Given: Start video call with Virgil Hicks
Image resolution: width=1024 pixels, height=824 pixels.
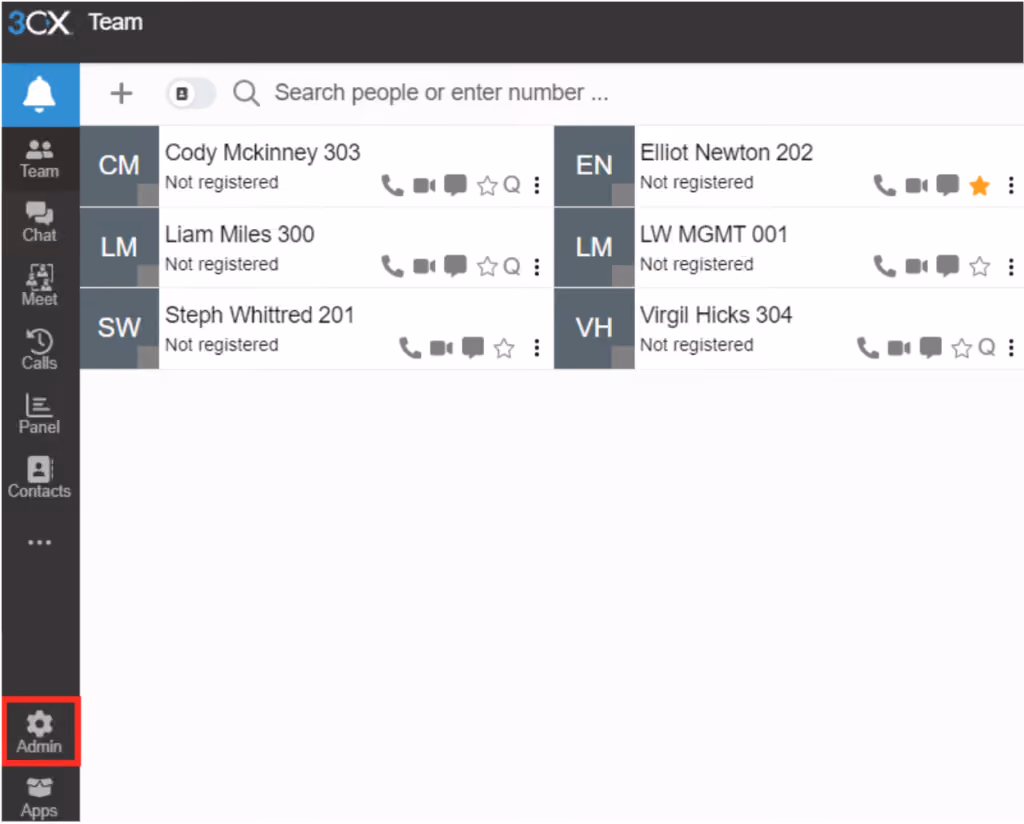Looking at the screenshot, I should coord(899,348).
